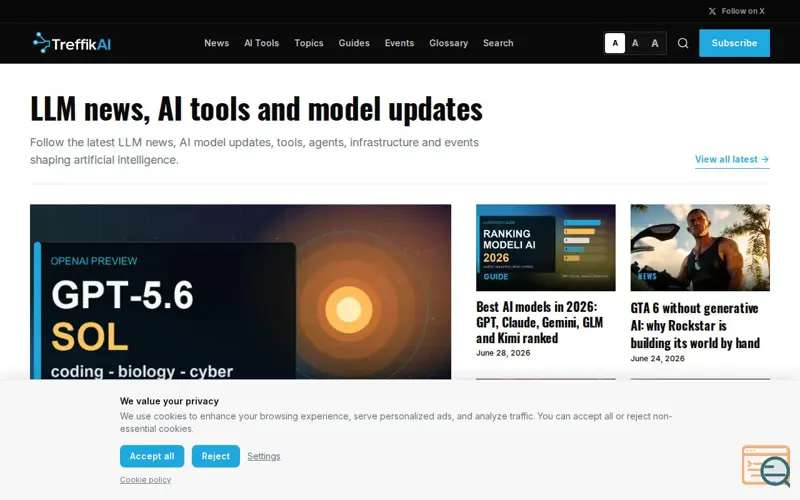Click the TreffikAI logo

tap(72, 43)
